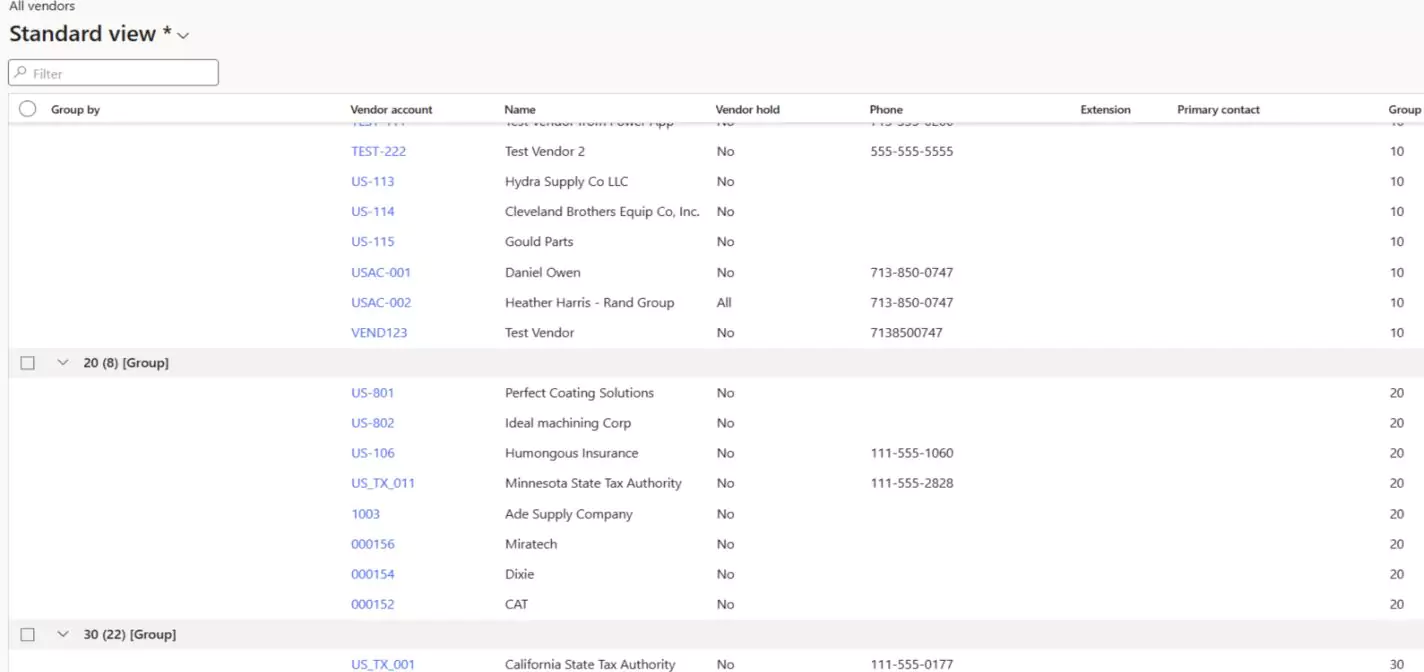
Task: Click the search icon in the Filter box
Action: 21,72
